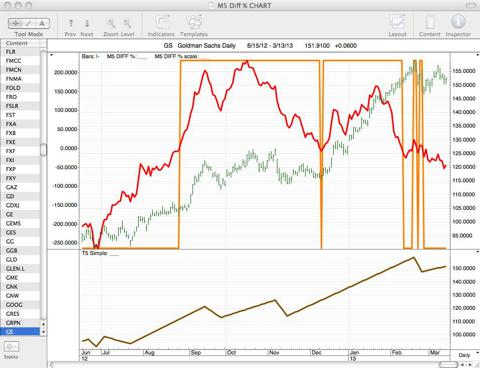
Task: Select GOOG in the symbol list
Action: pos(20,305)
